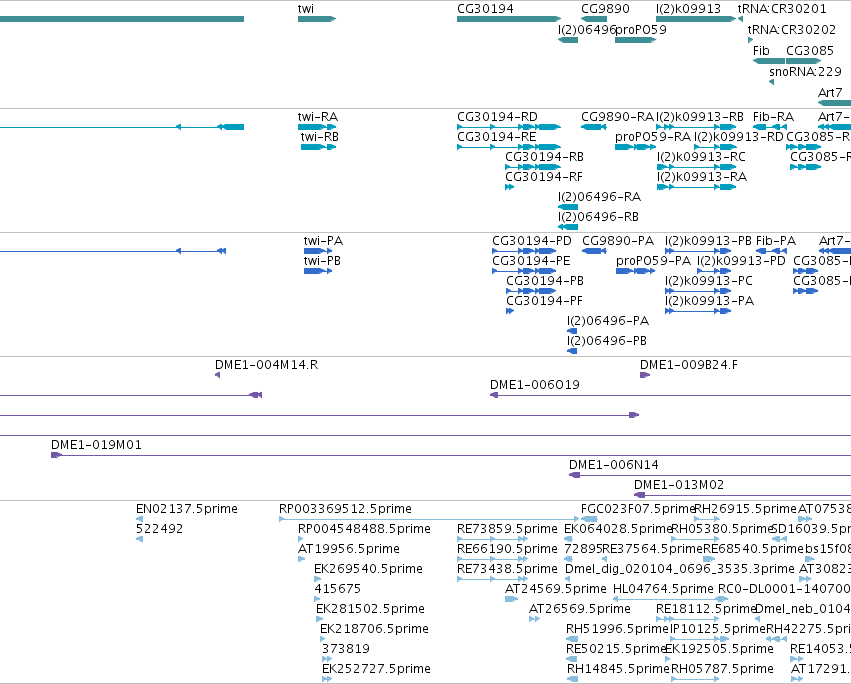Image resolution: width=851 pixels, height=684 pixels.
Task: Click the Fib gene label
Action: [x=761, y=50]
